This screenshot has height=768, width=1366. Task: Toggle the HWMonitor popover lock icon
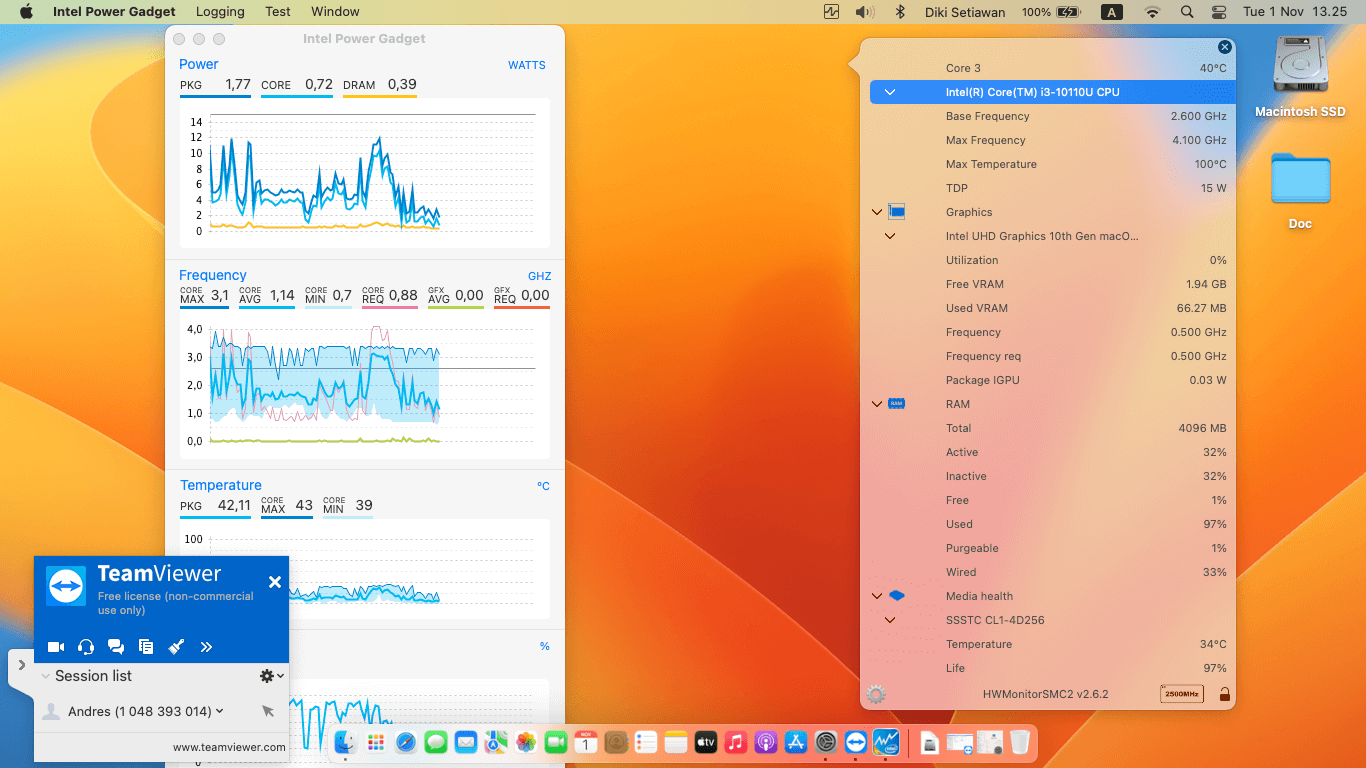(x=1224, y=694)
